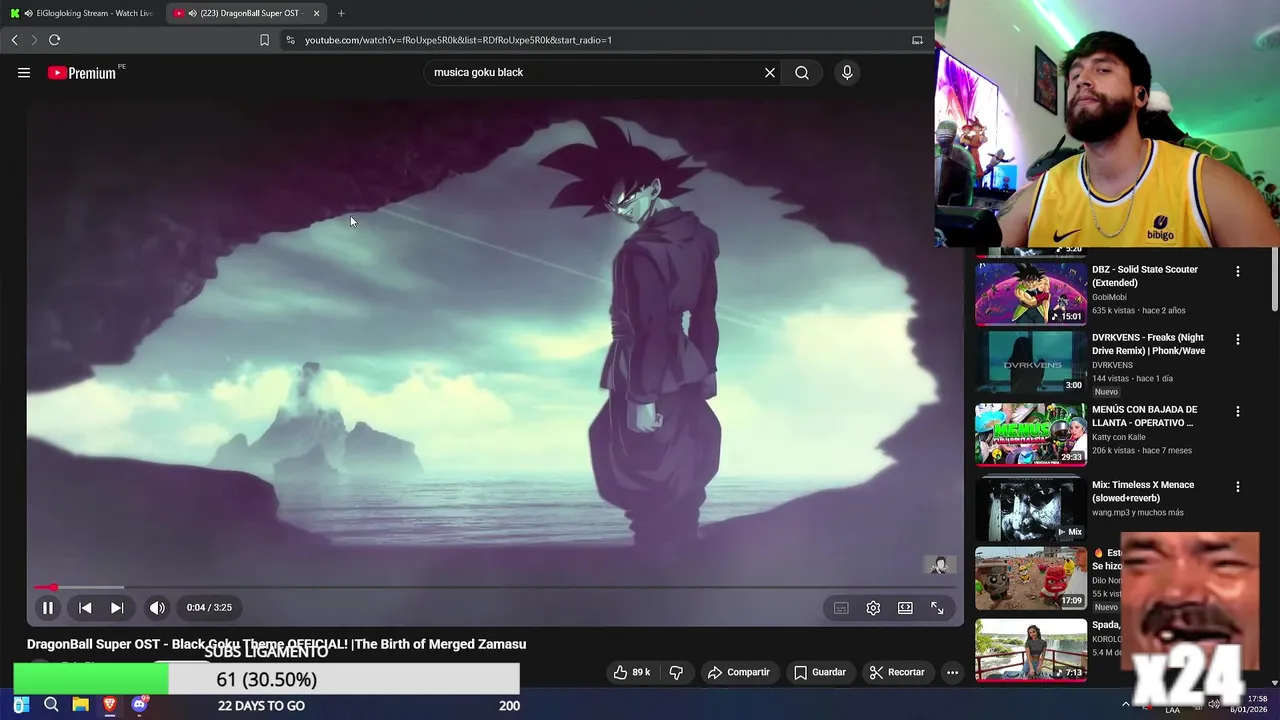Run the YouTube search magnifier
Viewport: 1280px width, 720px height.
pos(802,72)
